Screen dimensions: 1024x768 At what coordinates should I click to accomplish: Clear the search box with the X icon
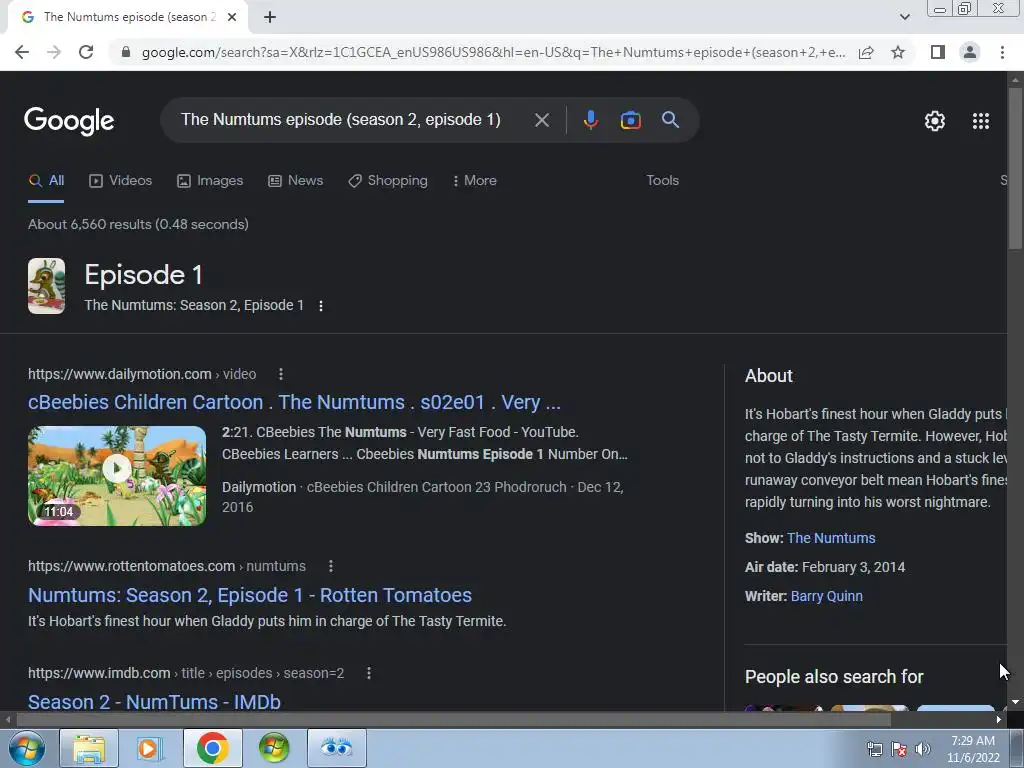click(x=541, y=120)
